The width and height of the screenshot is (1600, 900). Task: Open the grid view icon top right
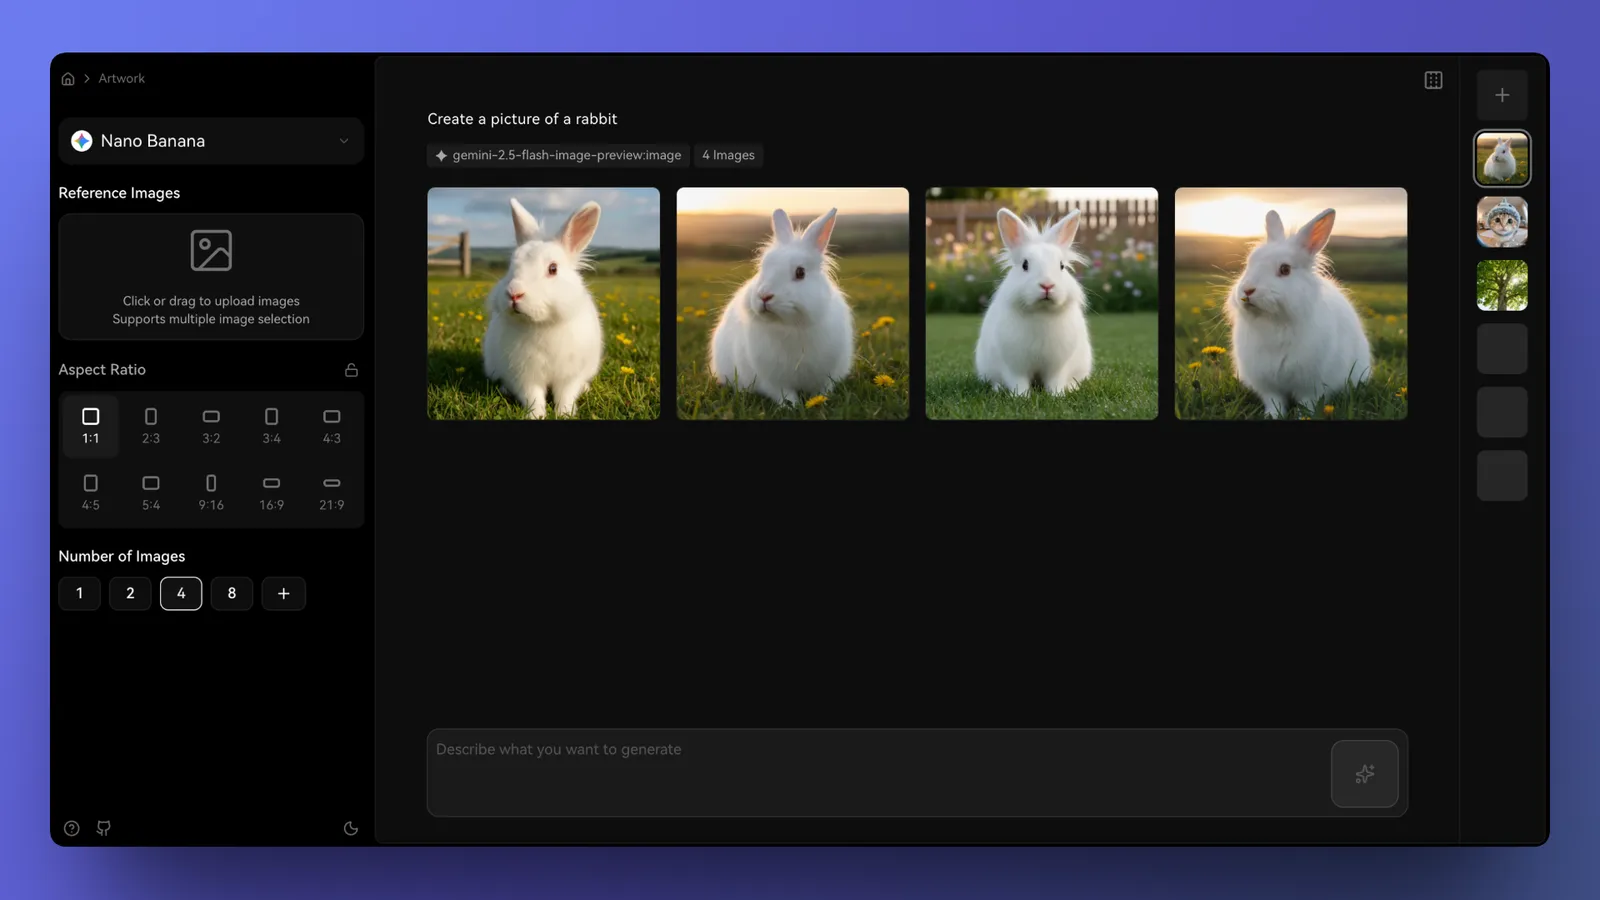pos(1433,80)
